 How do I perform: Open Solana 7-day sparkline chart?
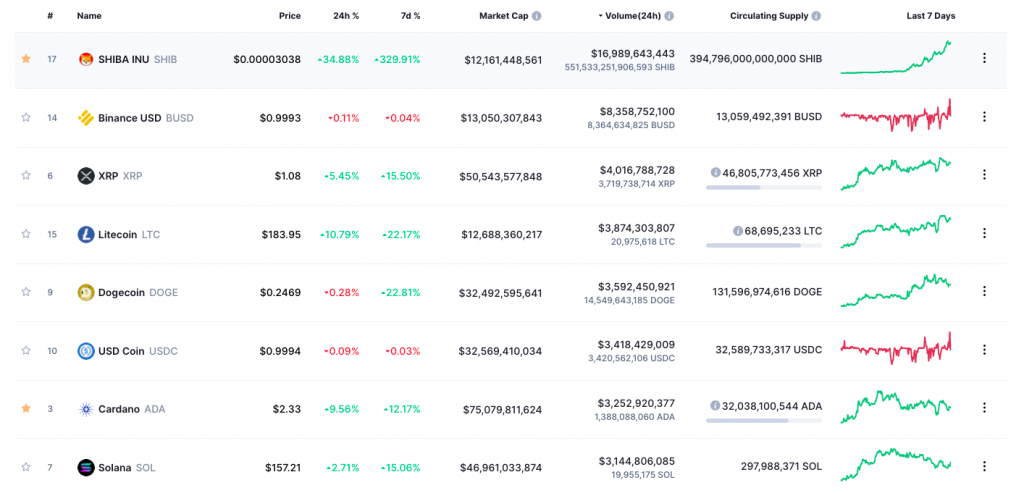pos(896,465)
